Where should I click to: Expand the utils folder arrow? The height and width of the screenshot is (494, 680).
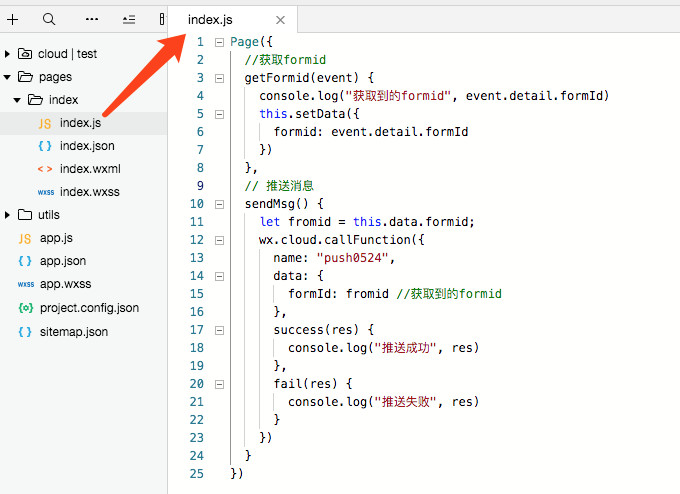coord(7,215)
